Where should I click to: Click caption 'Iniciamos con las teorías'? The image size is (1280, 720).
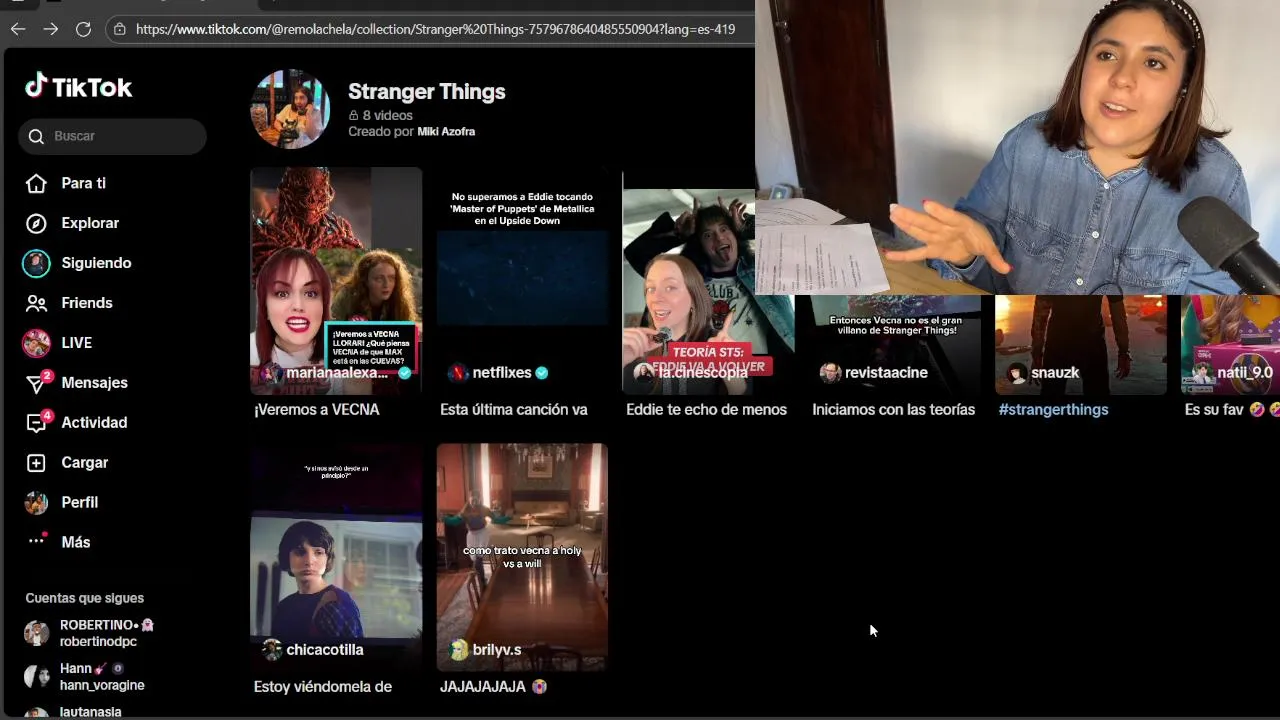(894, 410)
